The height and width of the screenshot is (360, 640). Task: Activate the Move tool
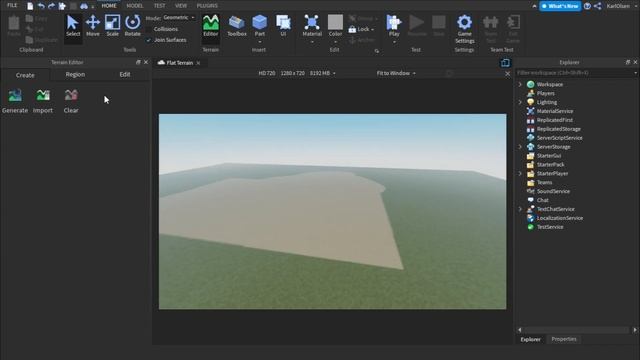[93, 26]
